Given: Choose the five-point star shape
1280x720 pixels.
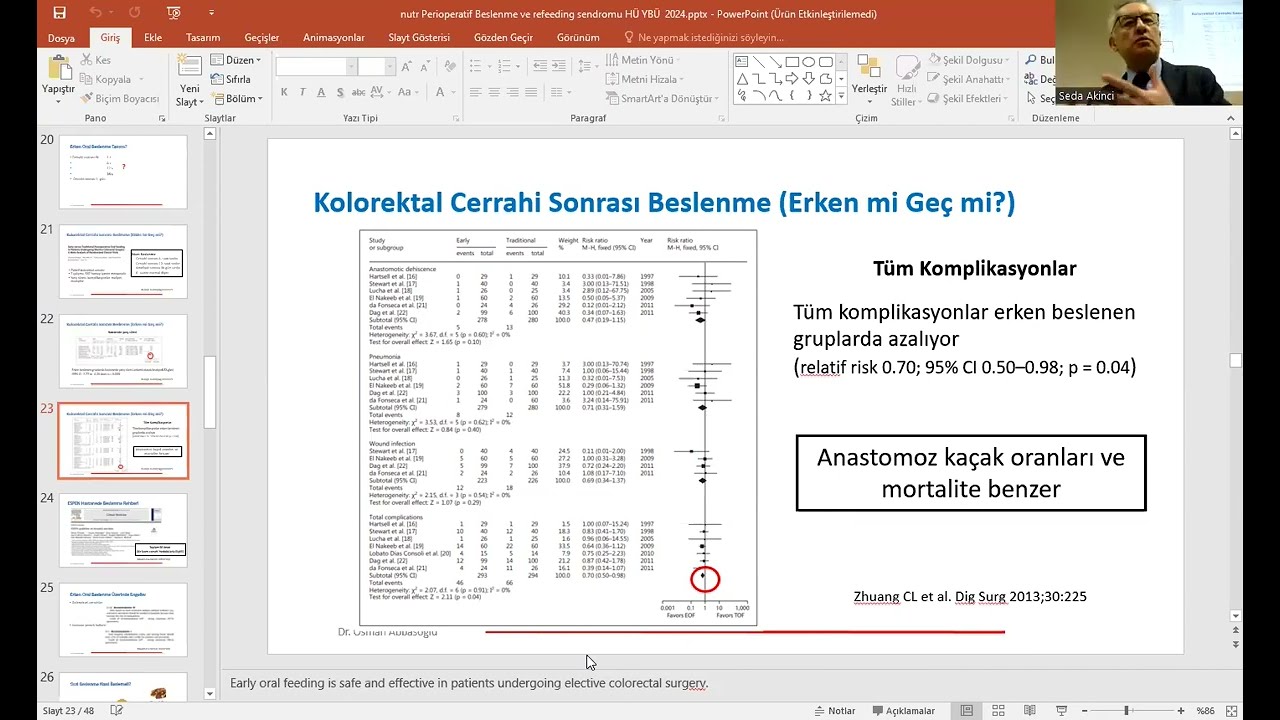Looking at the screenshot, I should 825,96.
